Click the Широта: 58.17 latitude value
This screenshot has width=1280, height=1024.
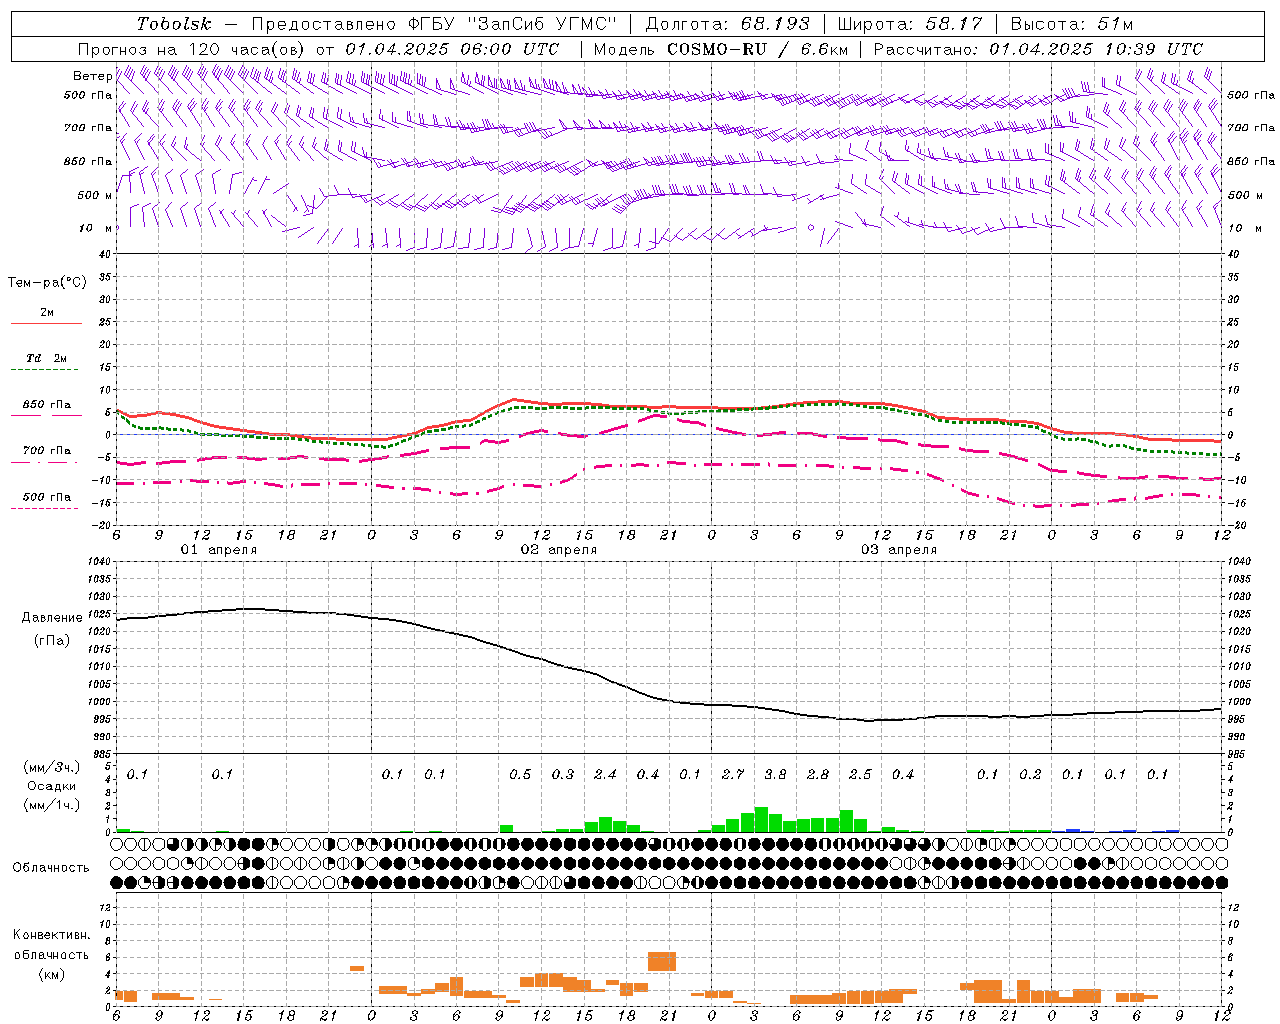click(x=910, y=24)
